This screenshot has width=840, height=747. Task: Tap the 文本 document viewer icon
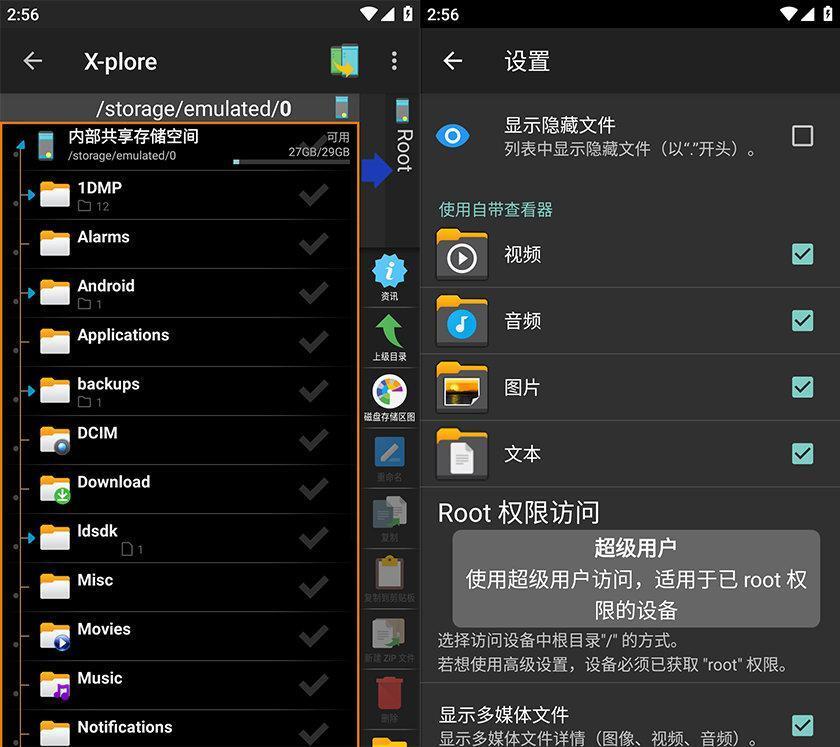point(462,454)
